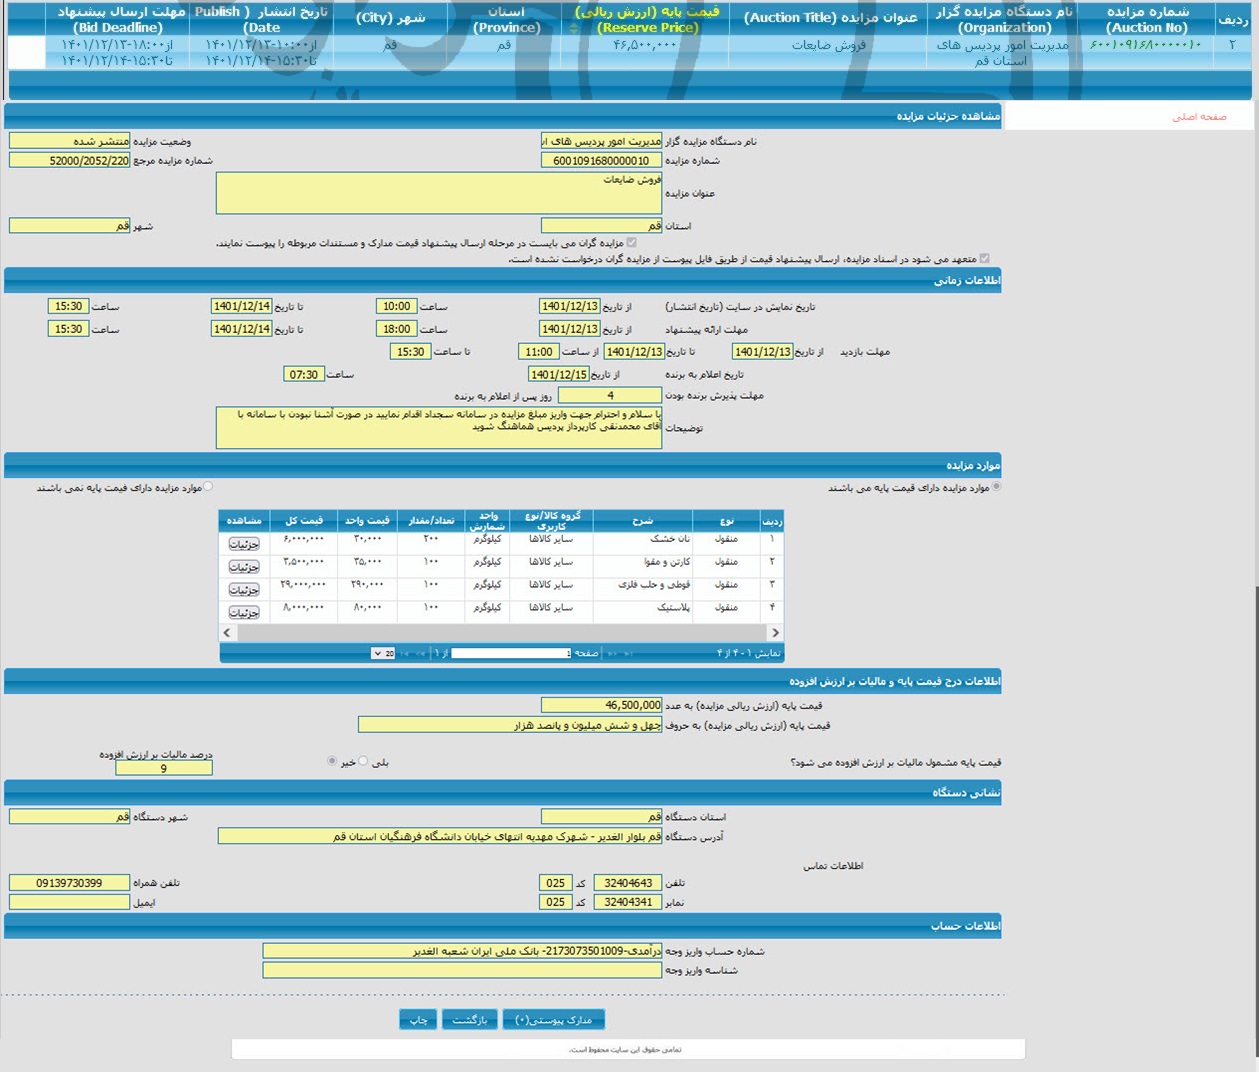This screenshot has width=1259, height=1072.
Task: Sort by the Auction Title column header
Action: tap(830, 18)
